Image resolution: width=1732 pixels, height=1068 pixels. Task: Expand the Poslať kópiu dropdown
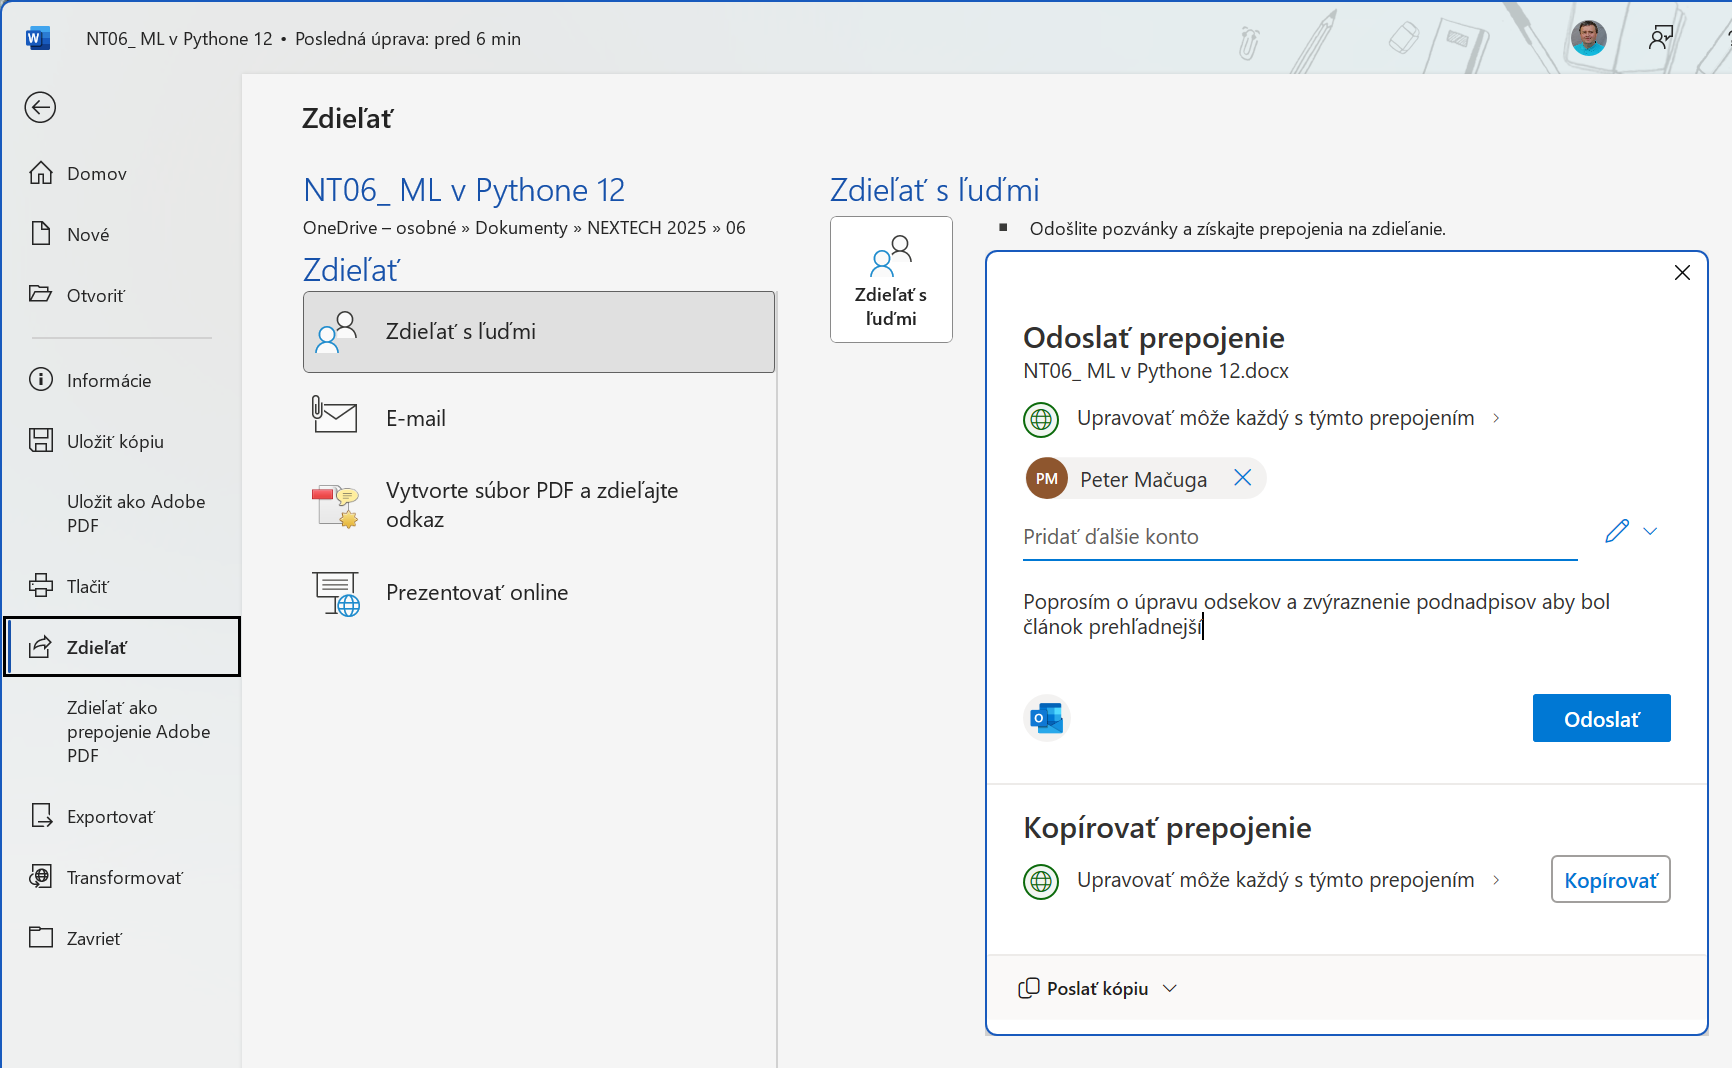1170,988
